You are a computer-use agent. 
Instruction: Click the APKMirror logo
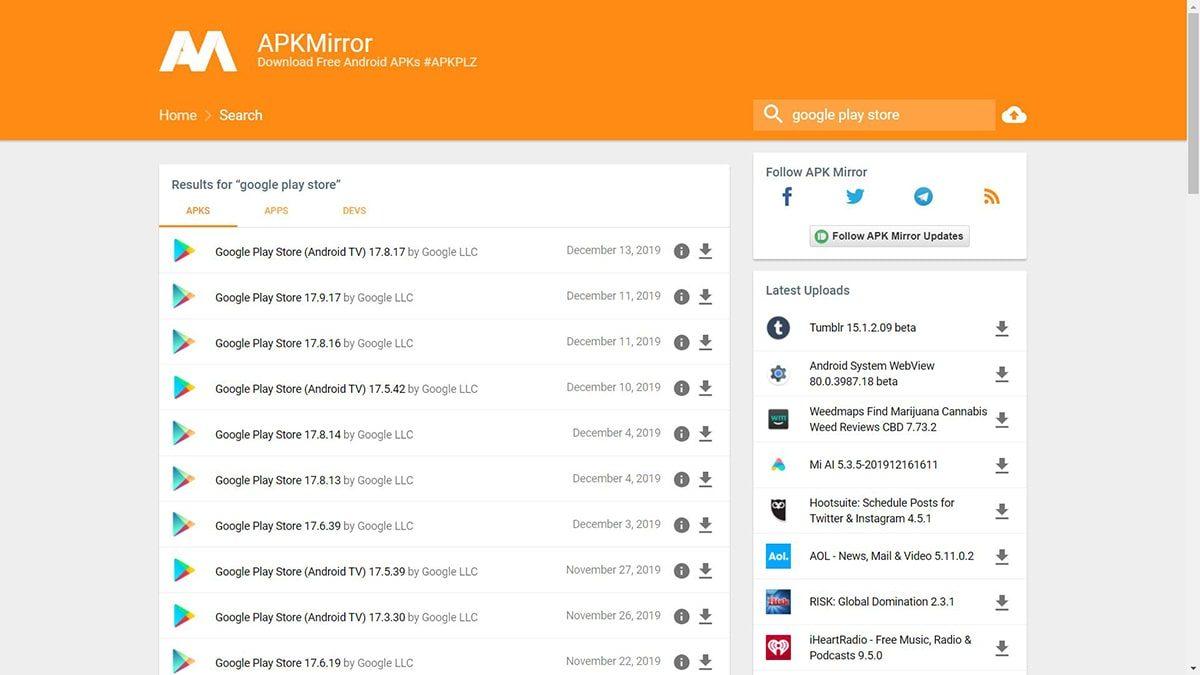pyautogui.click(x=198, y=48)
